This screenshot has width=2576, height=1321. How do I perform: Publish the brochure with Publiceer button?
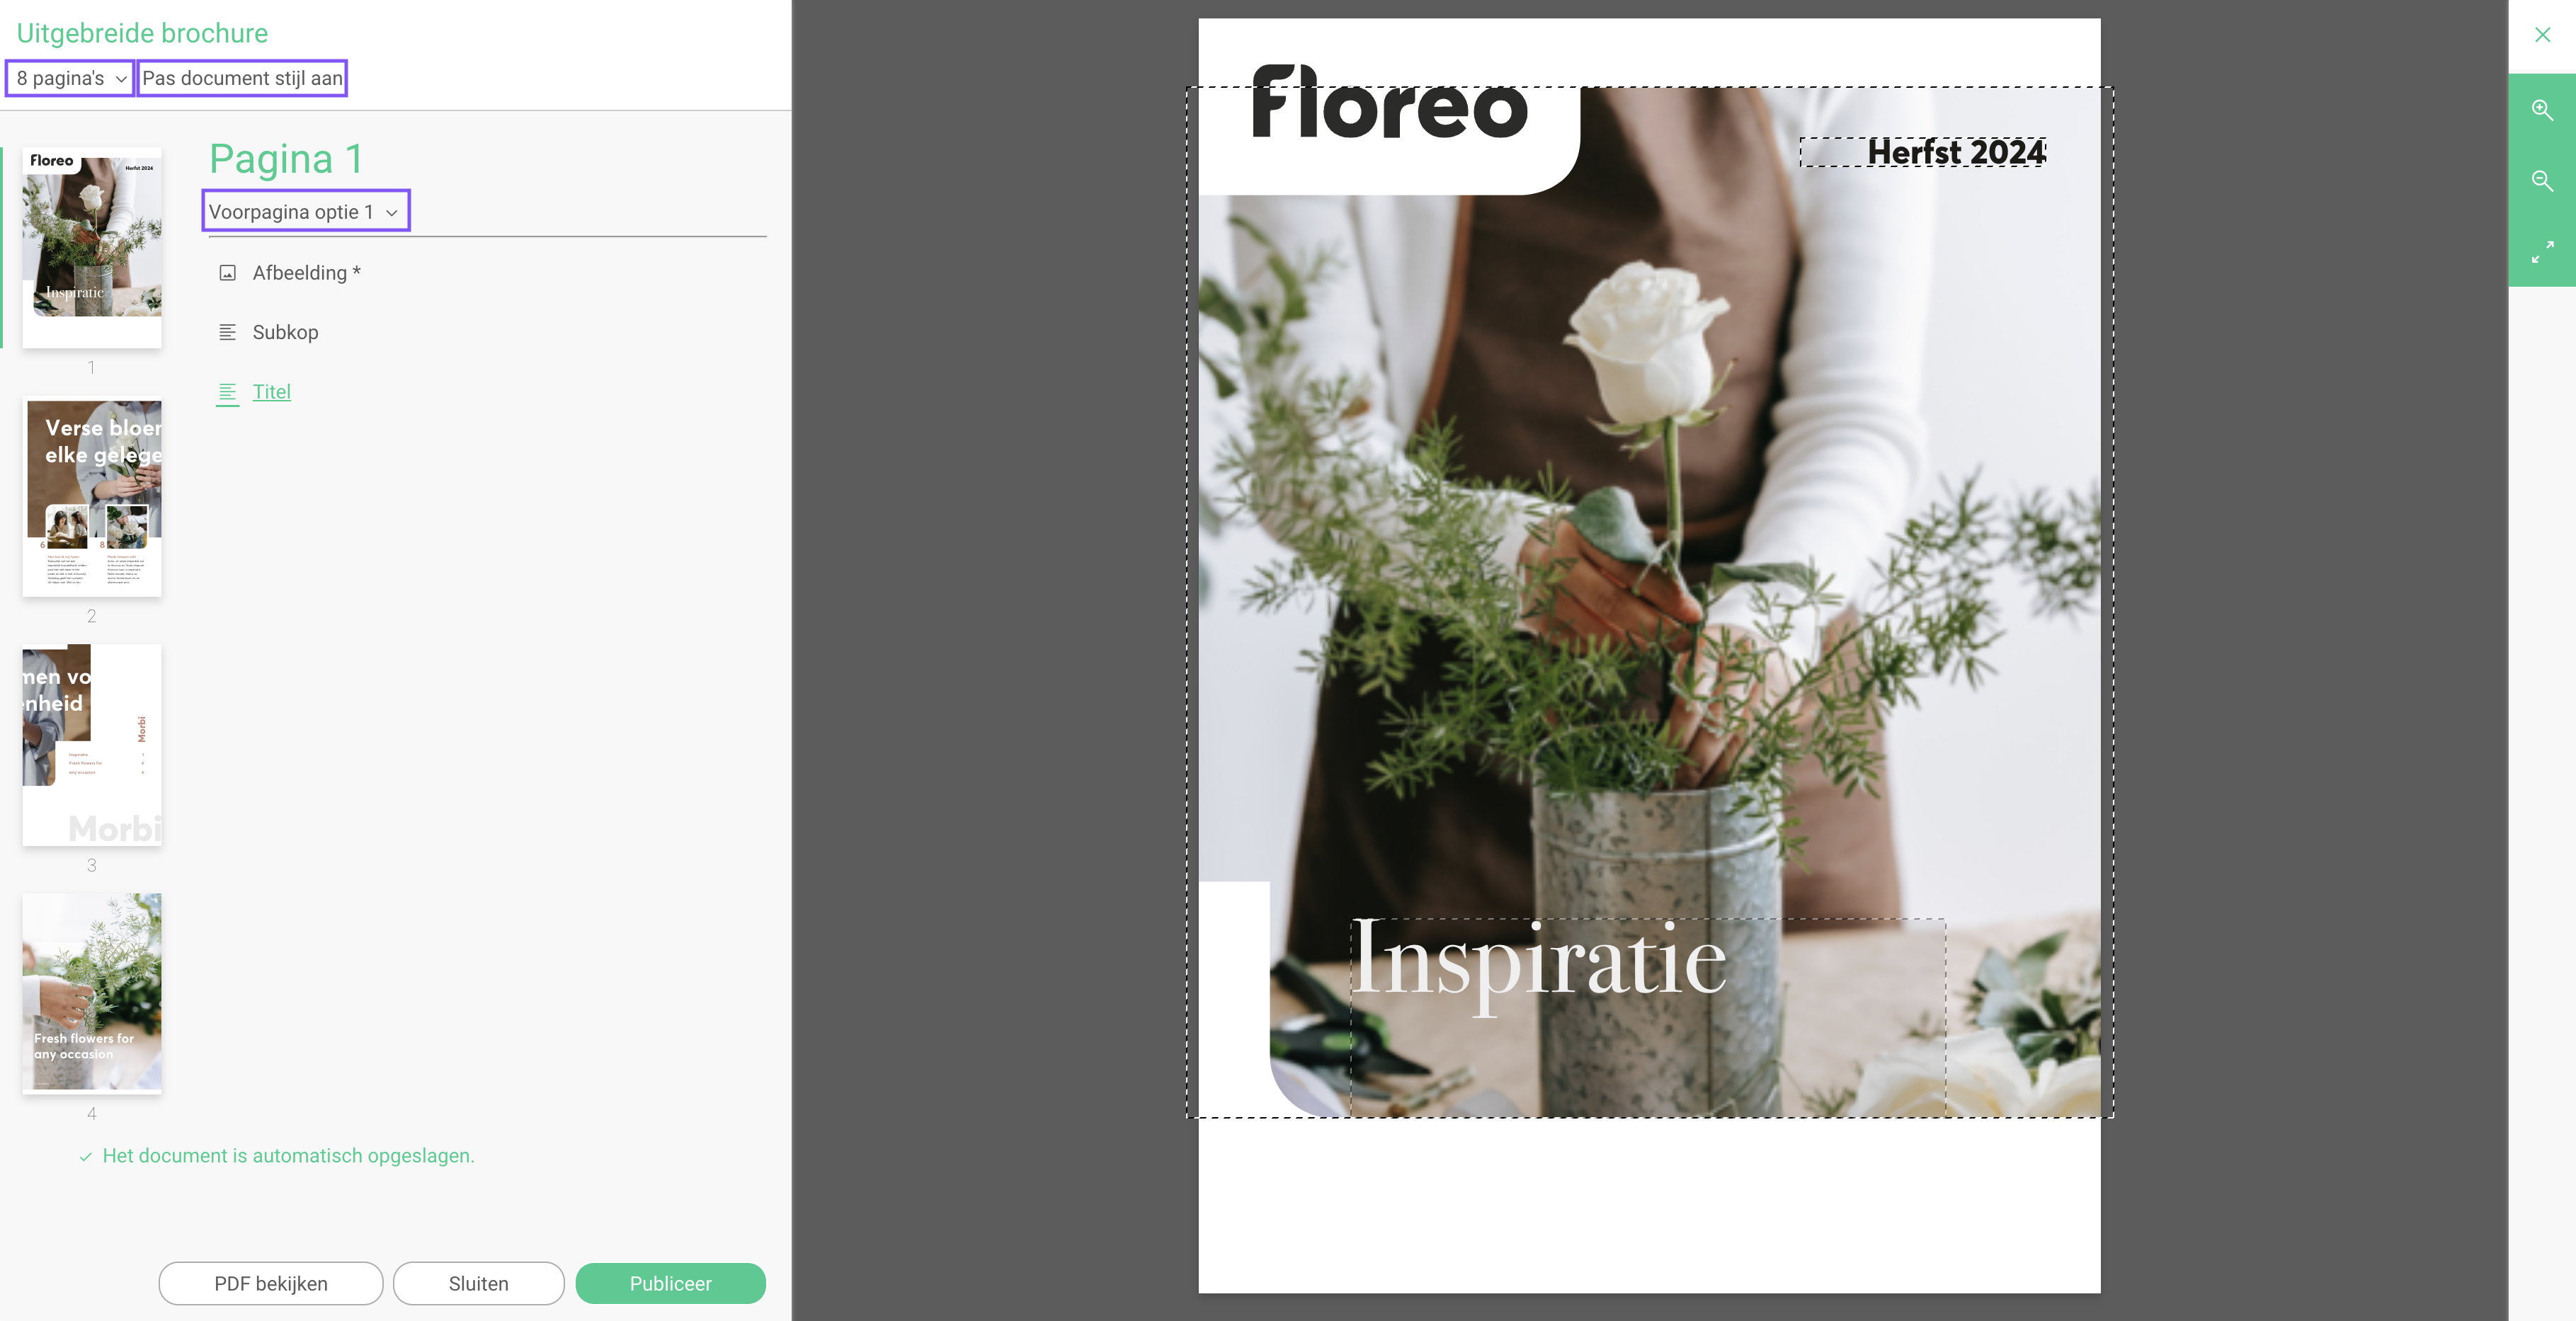click(671, 1283)
